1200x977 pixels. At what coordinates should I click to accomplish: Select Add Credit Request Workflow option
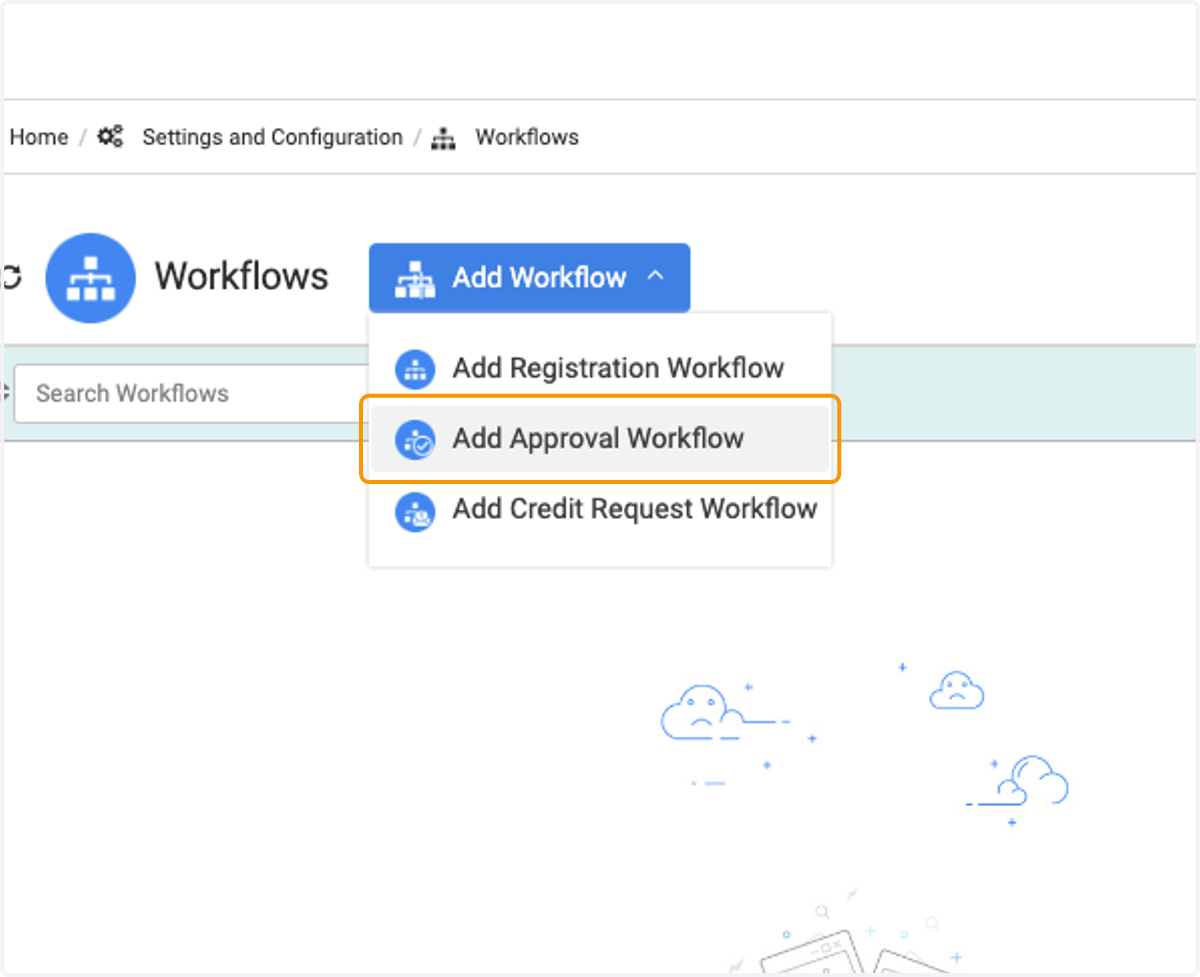click(600, 510)
